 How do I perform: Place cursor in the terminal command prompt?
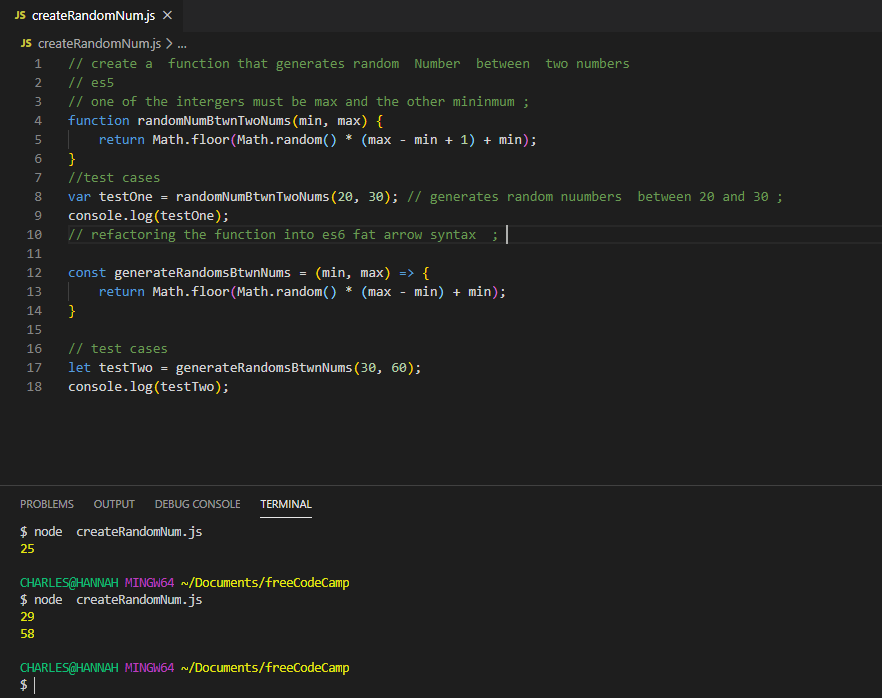pyautogui.click(x=32, y=685)
